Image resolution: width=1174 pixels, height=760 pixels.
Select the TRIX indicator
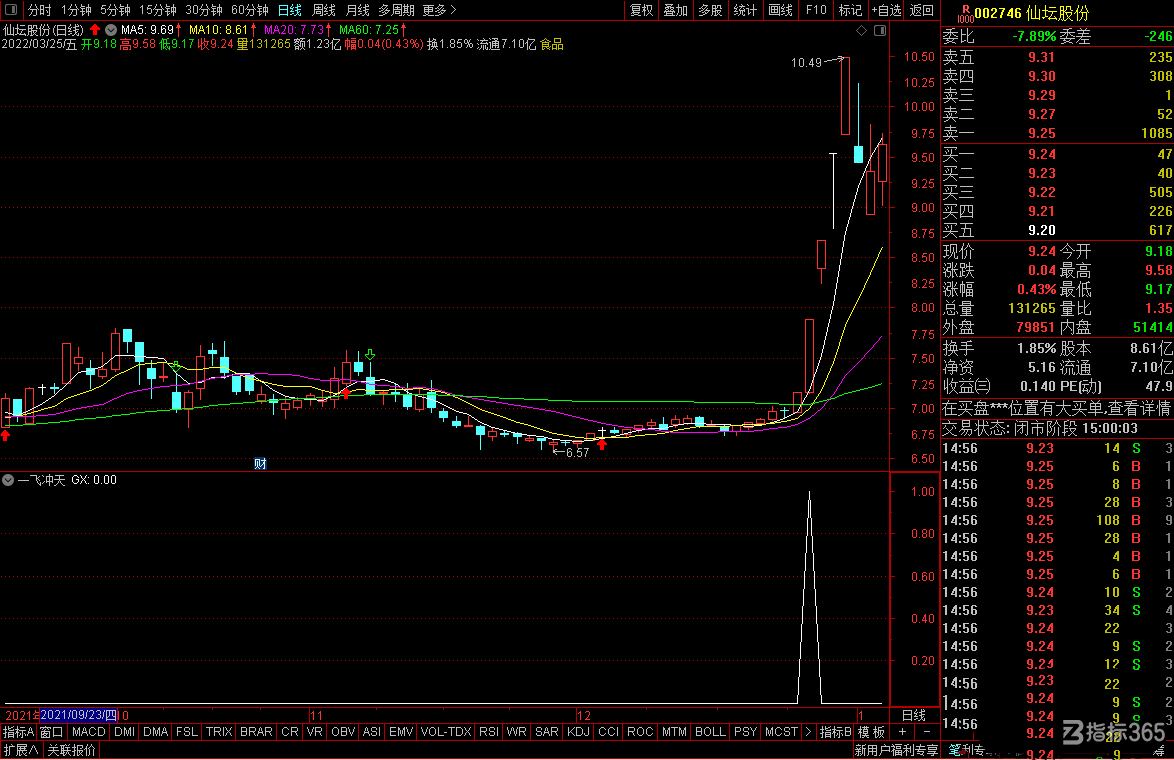pos(219,732)
